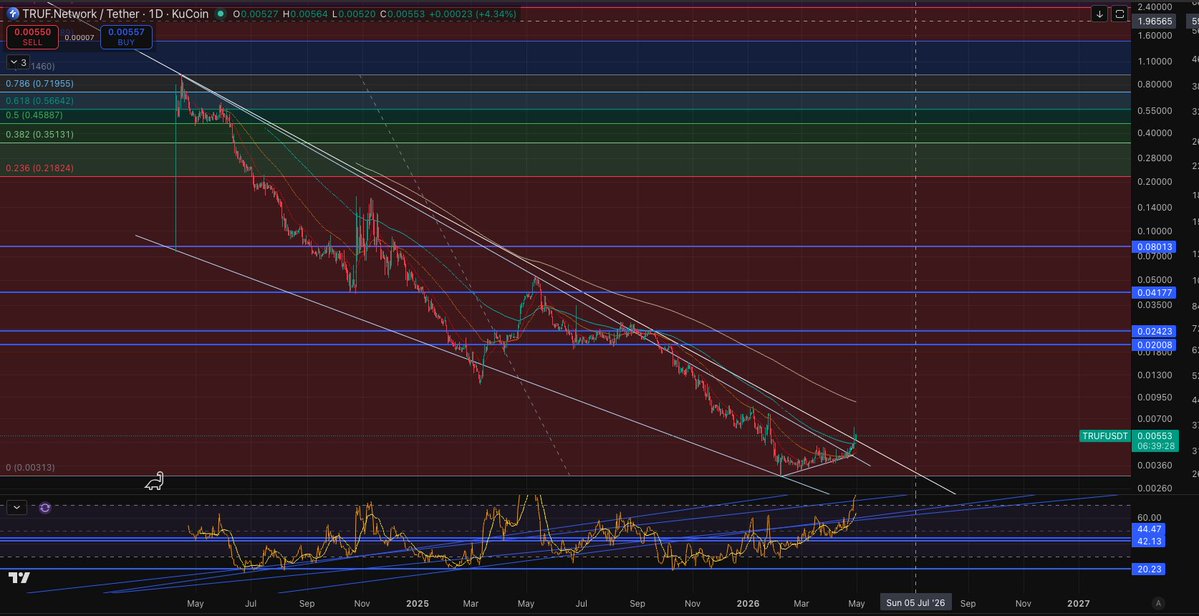Select the 0.02008 price label
The width and height of the screenshot is (1199, 616).
1155,345
